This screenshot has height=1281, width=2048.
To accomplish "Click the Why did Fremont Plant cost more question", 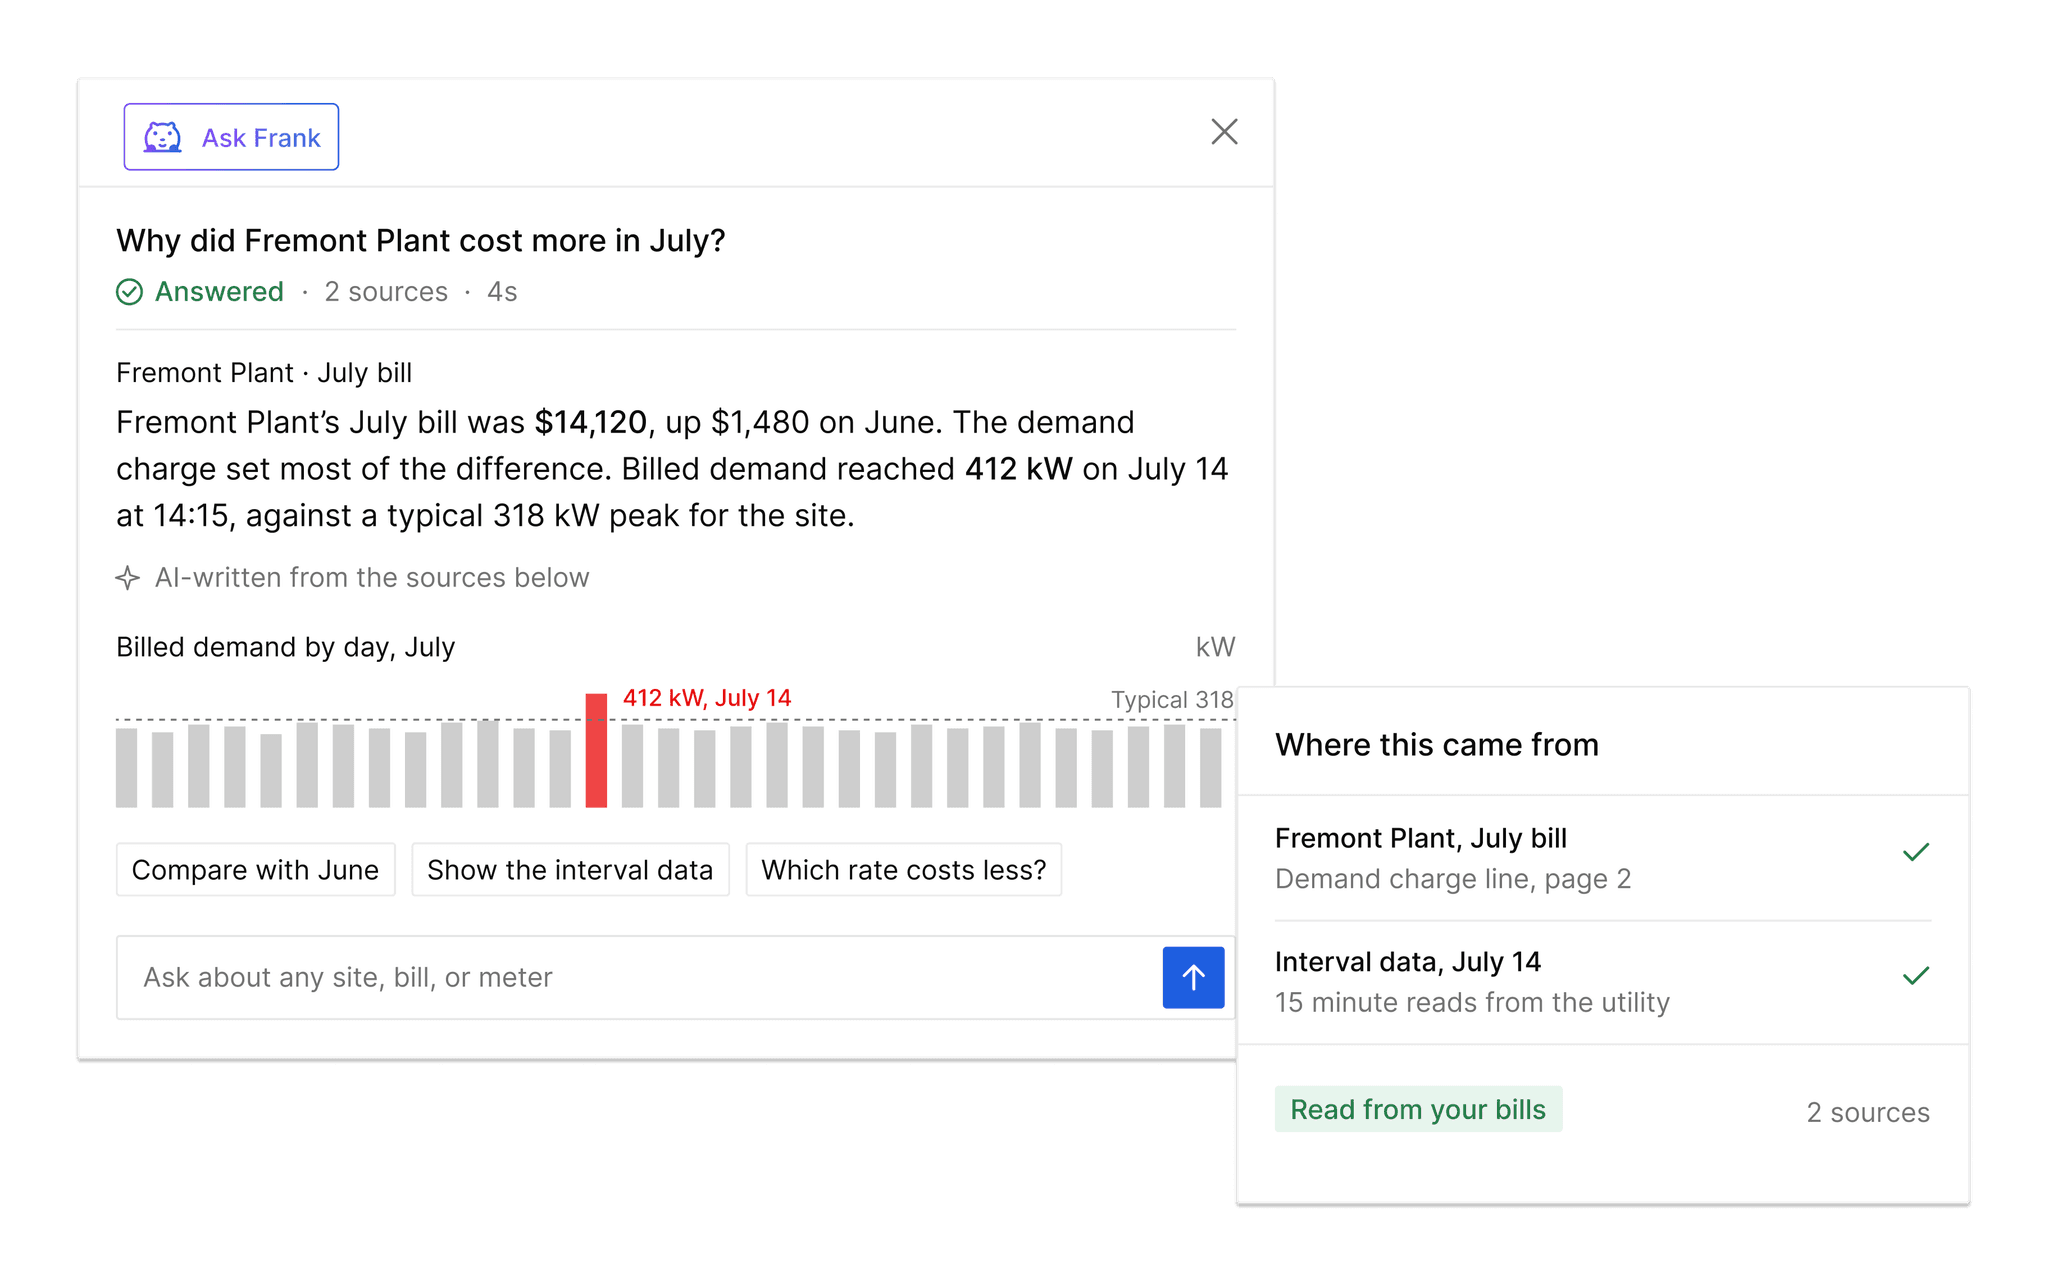I will coord(421,241).
